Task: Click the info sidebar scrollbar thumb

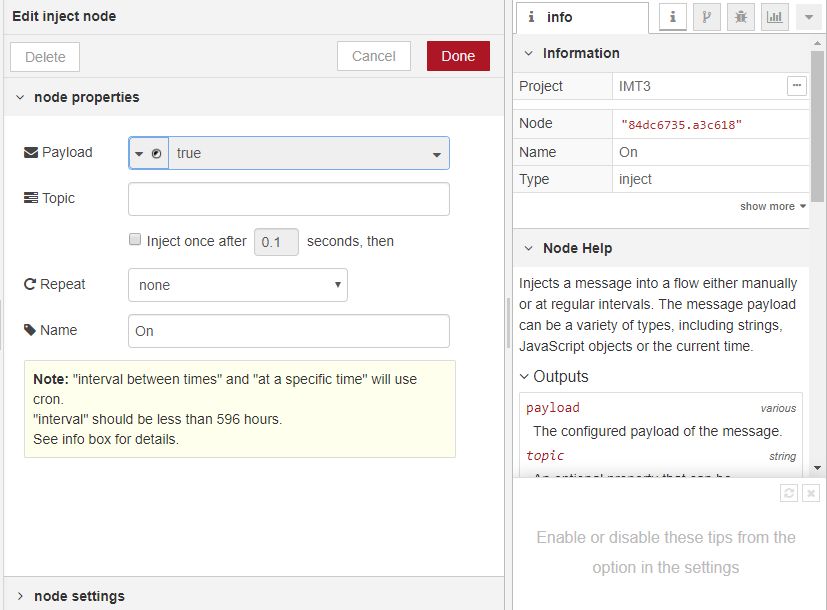Action: tap(817, 126)
